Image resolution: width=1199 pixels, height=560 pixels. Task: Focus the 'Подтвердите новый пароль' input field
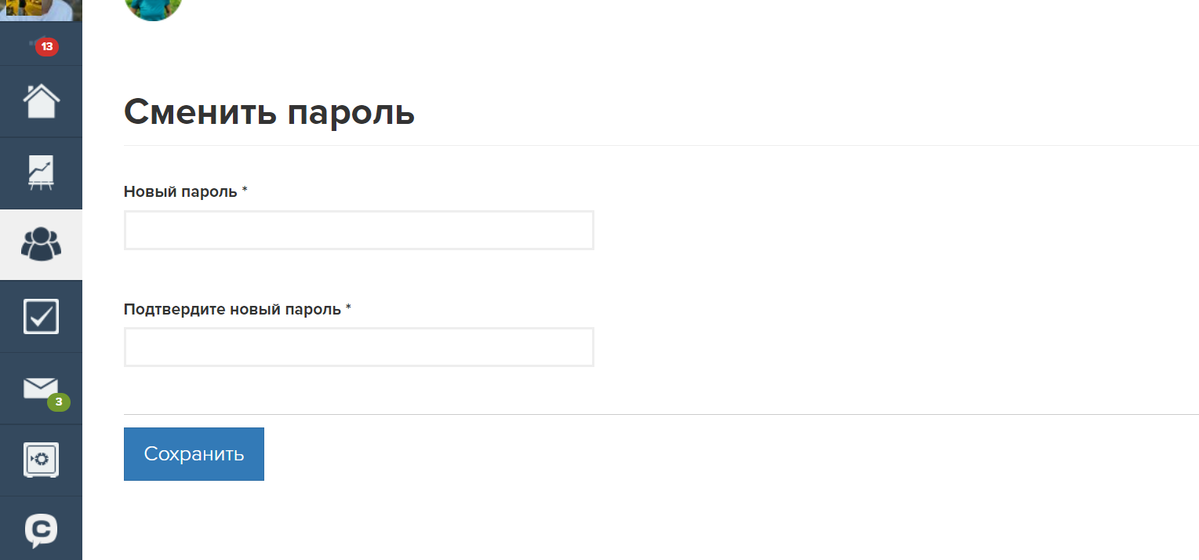[358, 347]
